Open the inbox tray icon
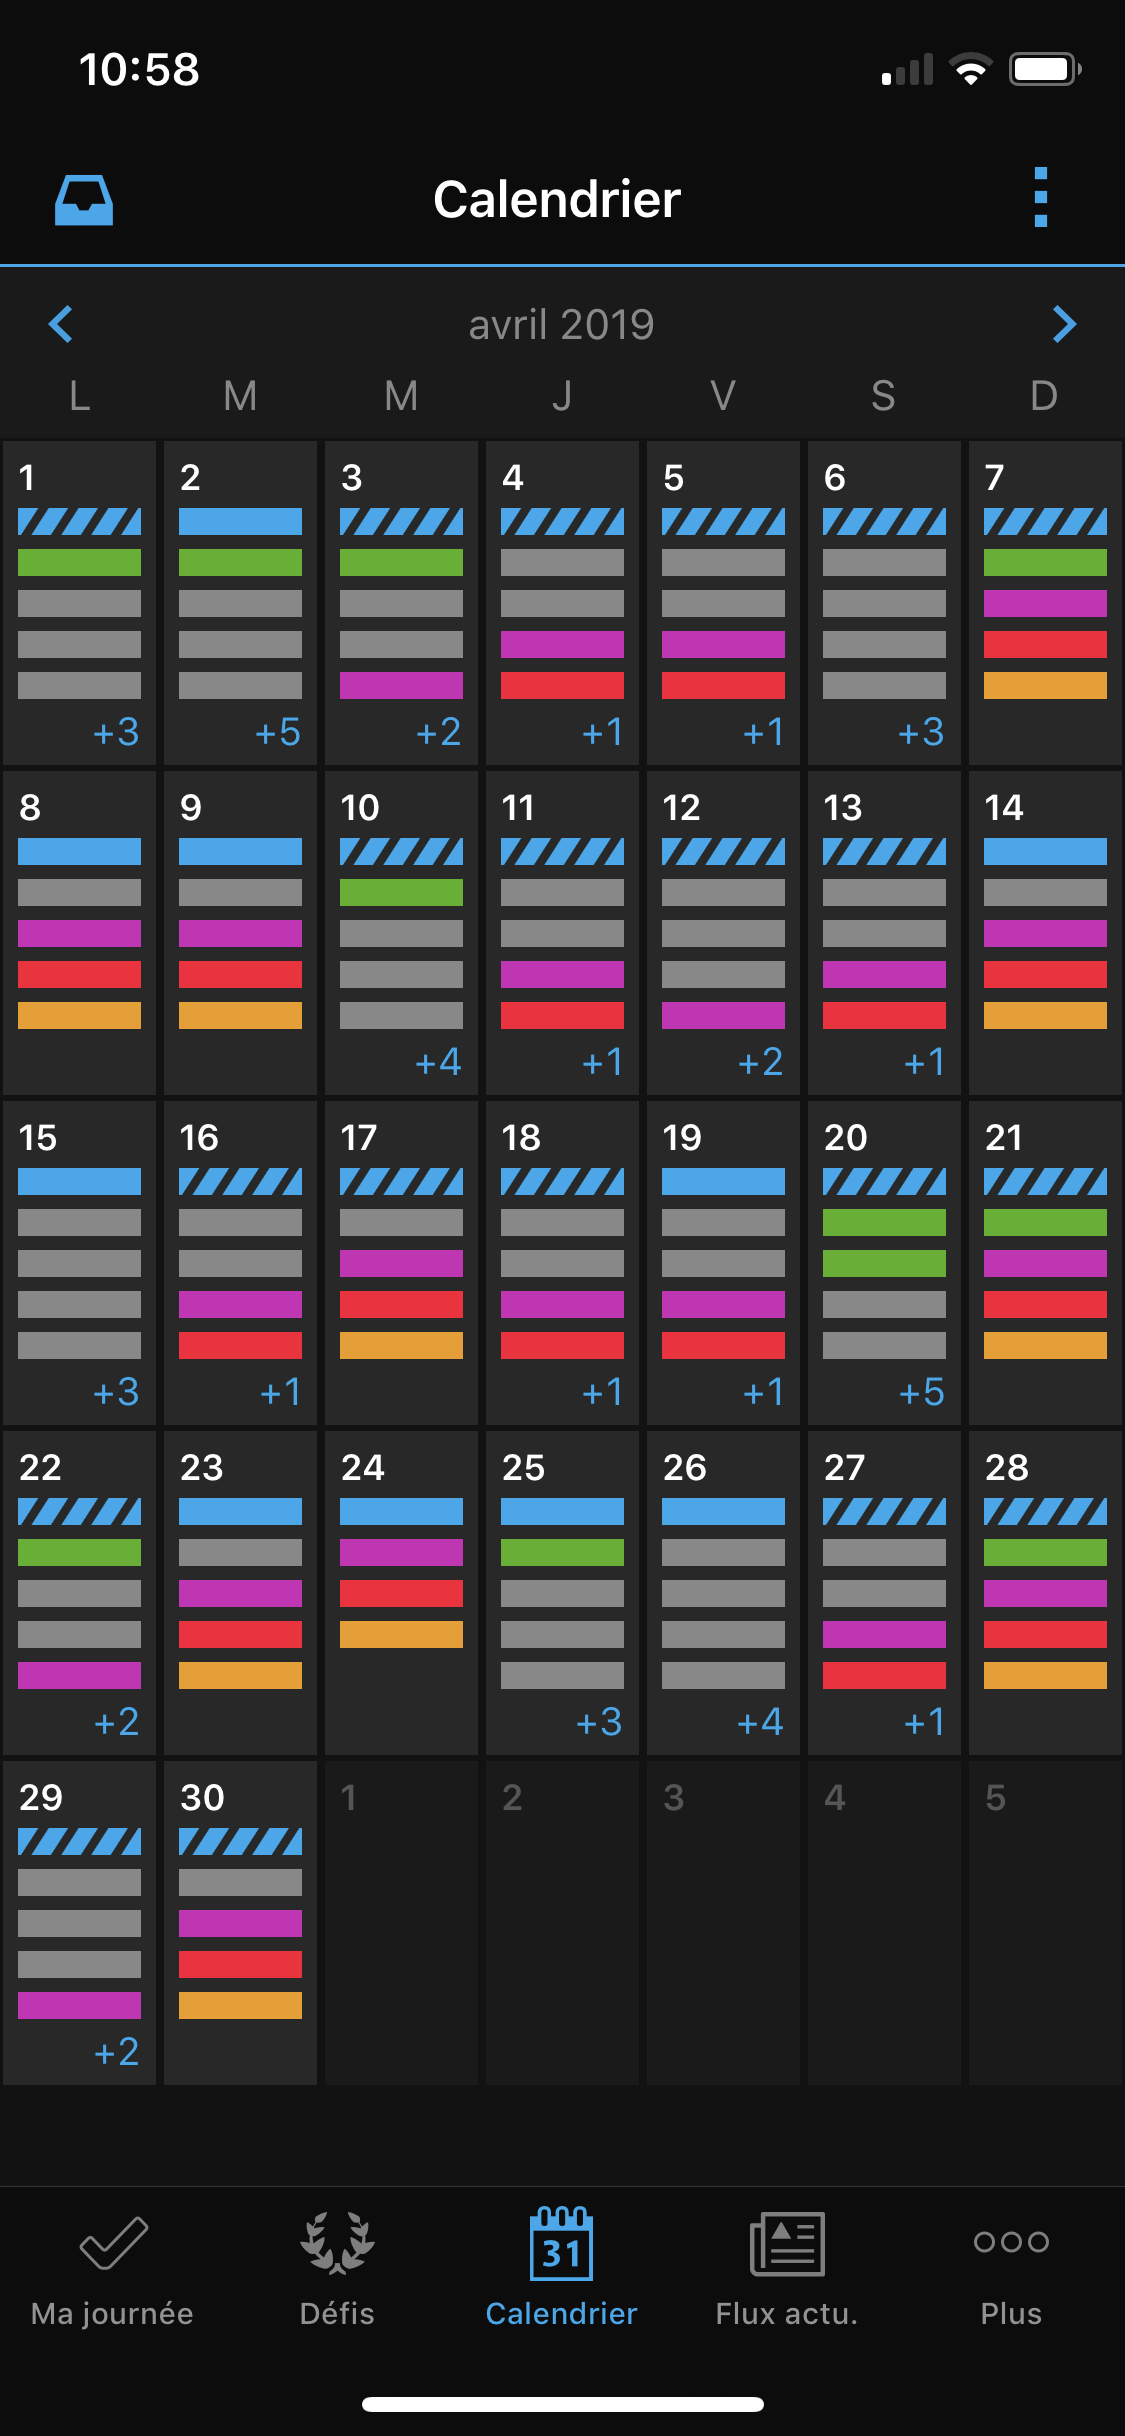The height and width of the screenshot is (2436, 1125). 83,200
